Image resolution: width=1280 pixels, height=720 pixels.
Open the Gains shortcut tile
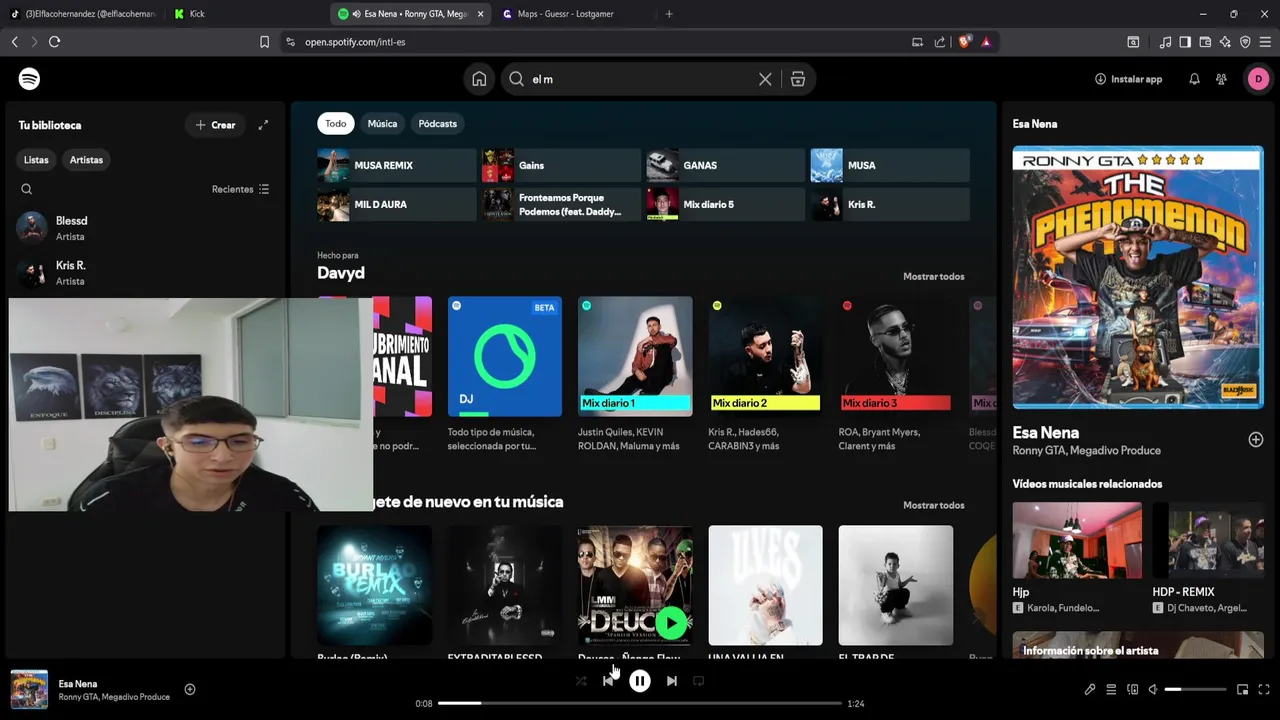click(x=561, y=165)
